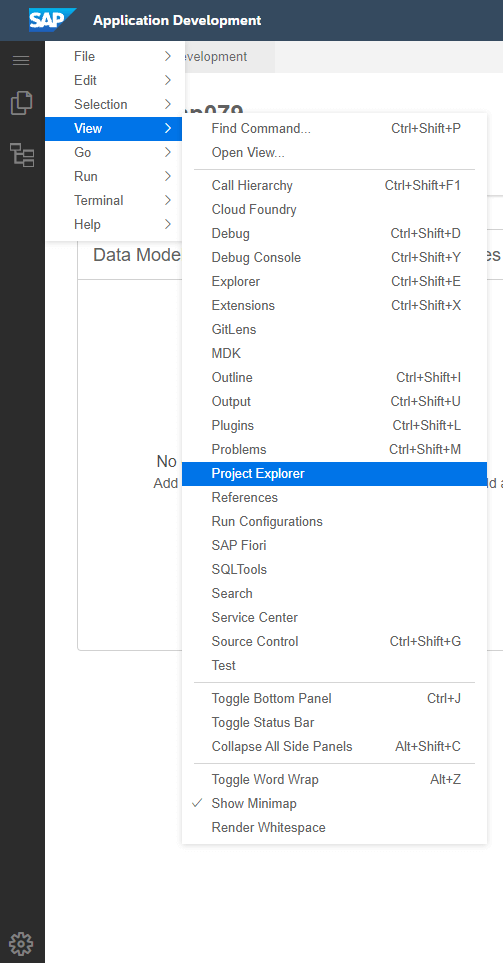Select Cloud Foundry menu item
Screen dimensions: 503x963
(x=334, y=209)
